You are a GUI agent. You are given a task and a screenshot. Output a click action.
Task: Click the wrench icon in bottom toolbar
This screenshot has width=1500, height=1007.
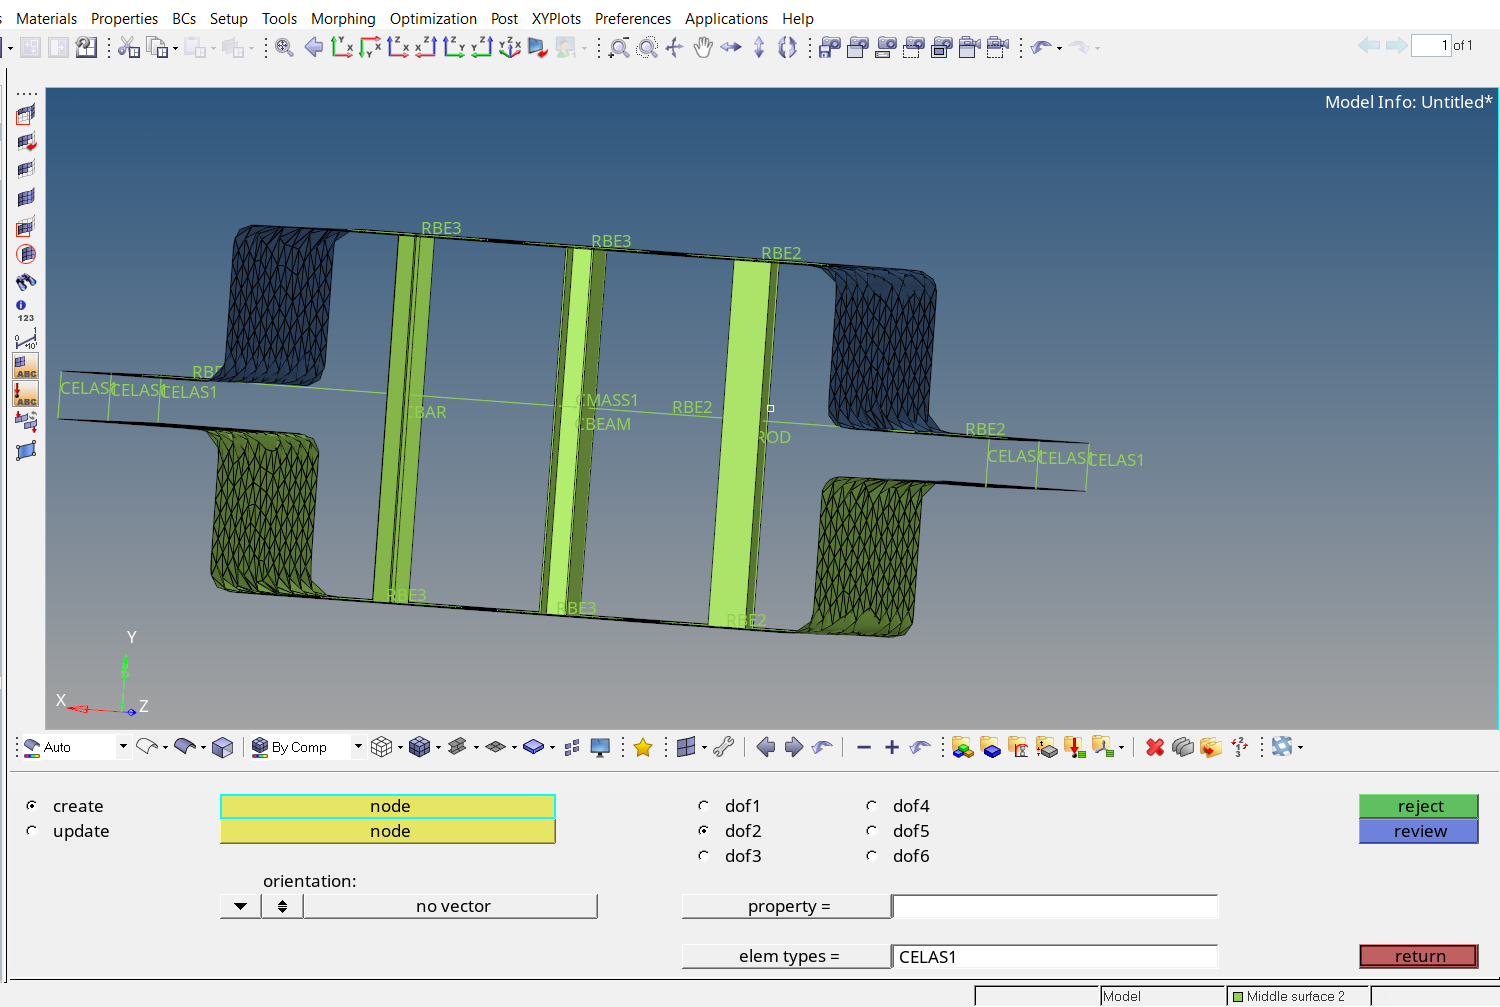tap(724, 747)
